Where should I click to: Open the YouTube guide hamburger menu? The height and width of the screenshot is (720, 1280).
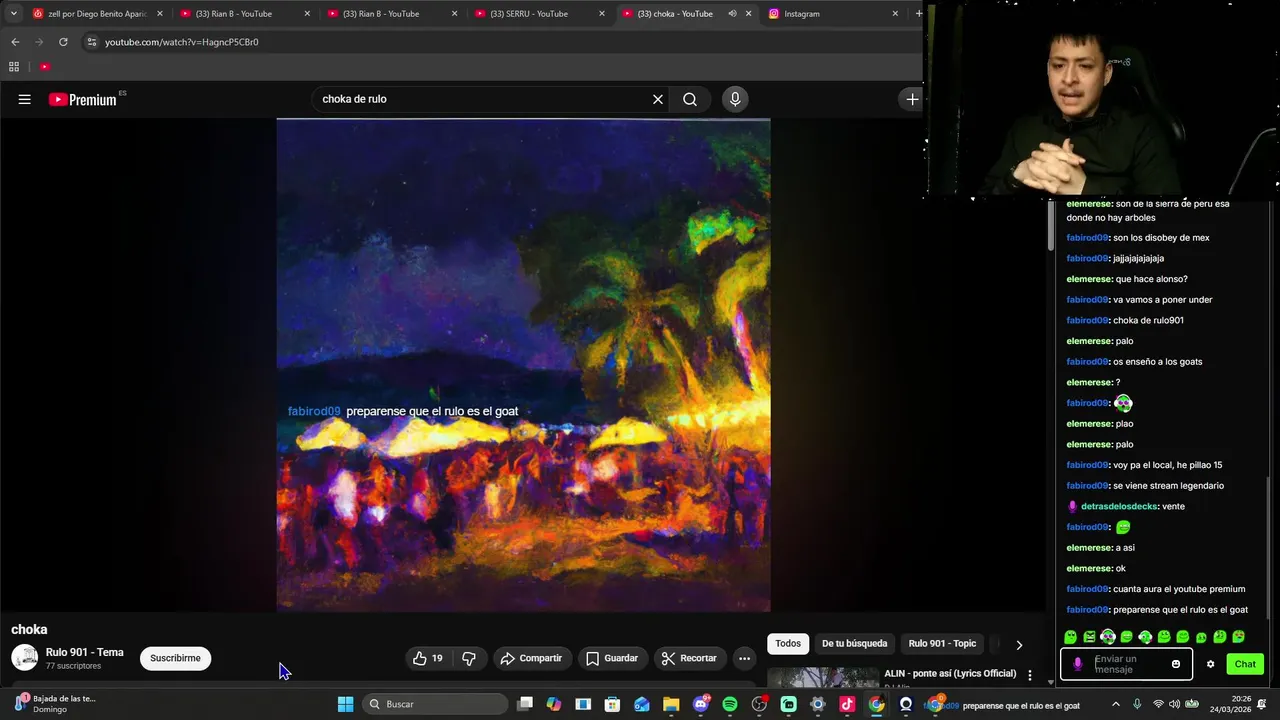click(x=25, y=99)
